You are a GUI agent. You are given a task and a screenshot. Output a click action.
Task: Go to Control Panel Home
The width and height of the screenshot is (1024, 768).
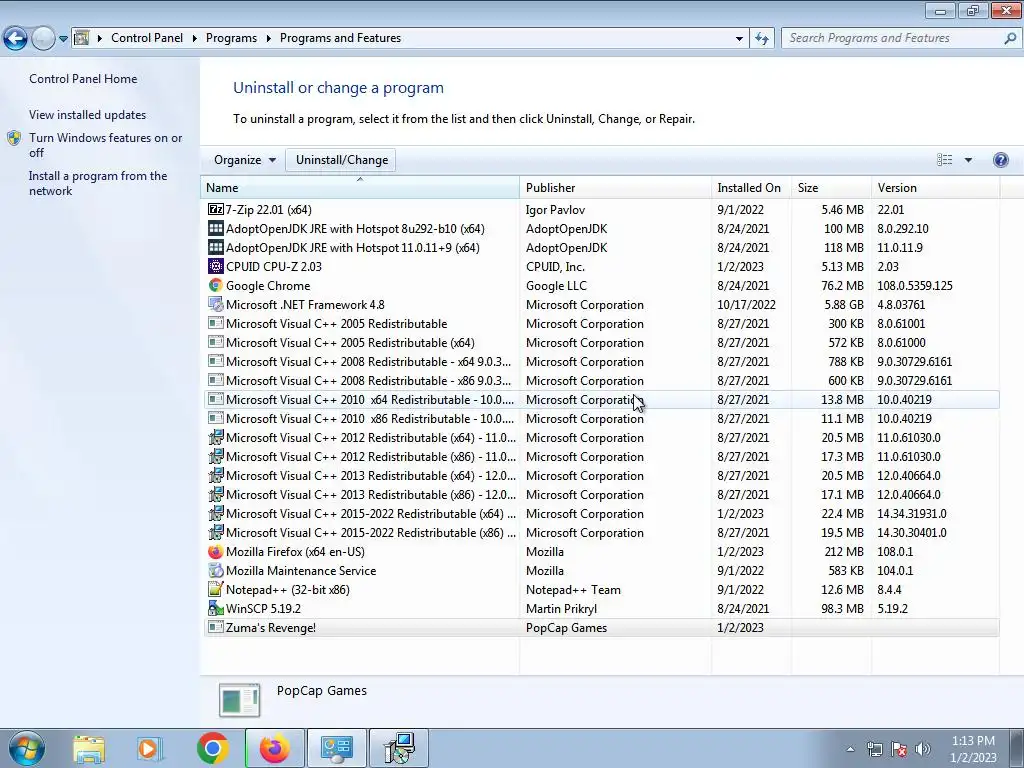point(83,79)
